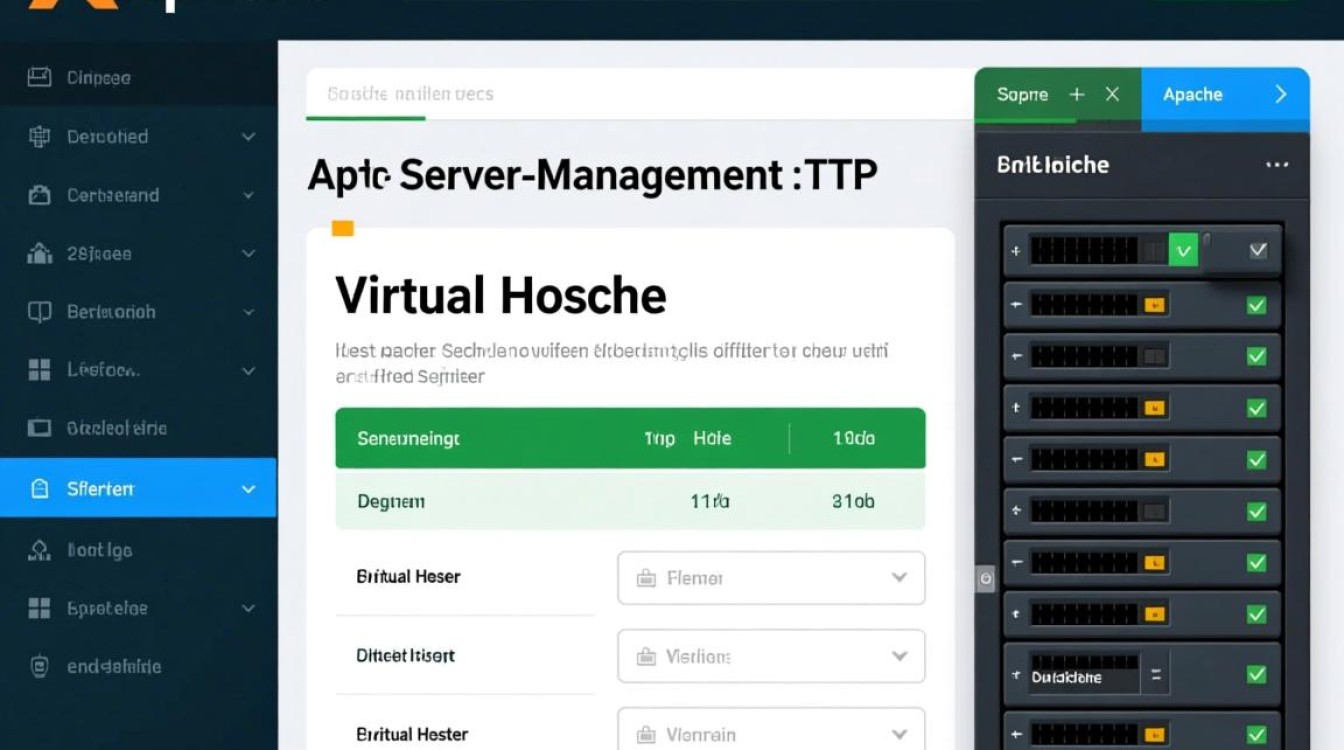The height and width of the screenshot is (750, 1344).
Task: Toggle checkbox on the Dufaidene server row
Action: click(x=1256, y=675)
